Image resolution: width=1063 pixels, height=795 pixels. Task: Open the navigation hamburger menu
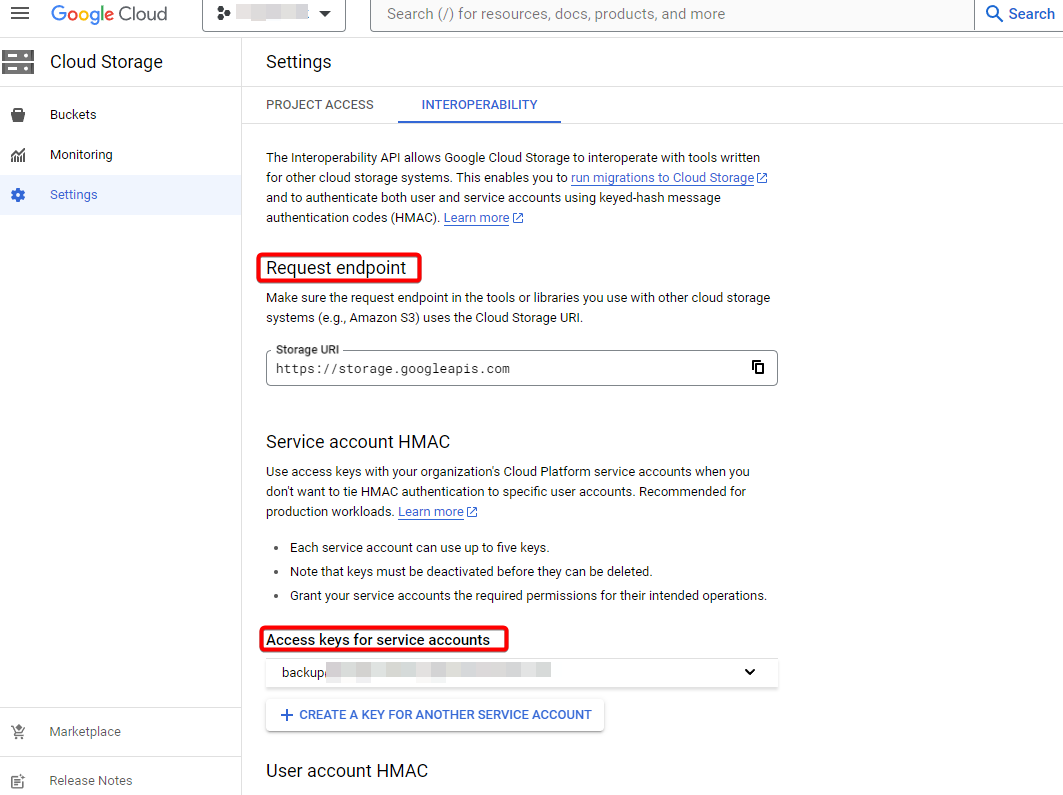click(20, 14)
